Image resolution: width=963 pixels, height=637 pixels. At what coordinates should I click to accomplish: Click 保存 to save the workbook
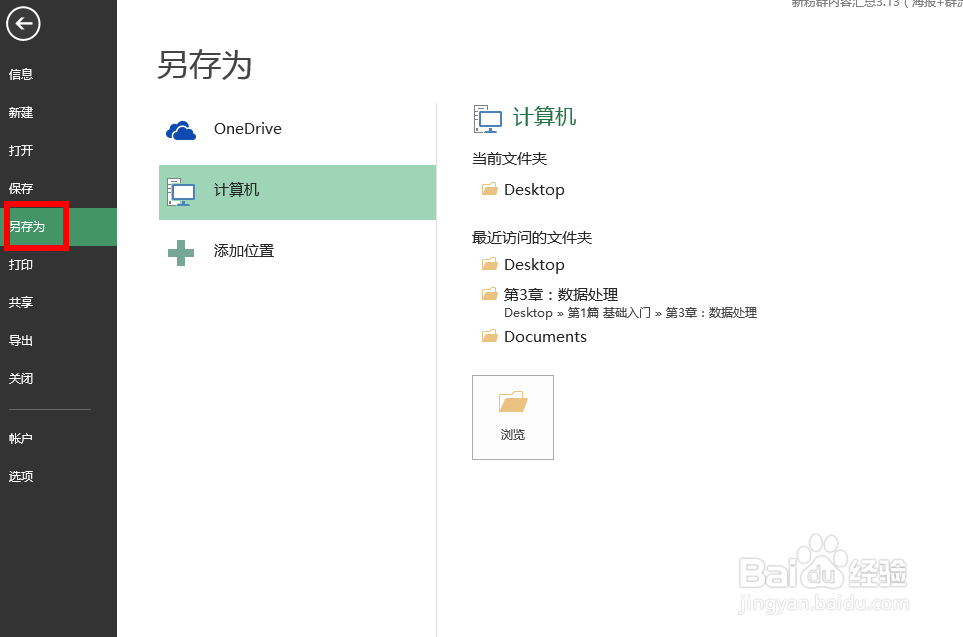pos(21,188)
